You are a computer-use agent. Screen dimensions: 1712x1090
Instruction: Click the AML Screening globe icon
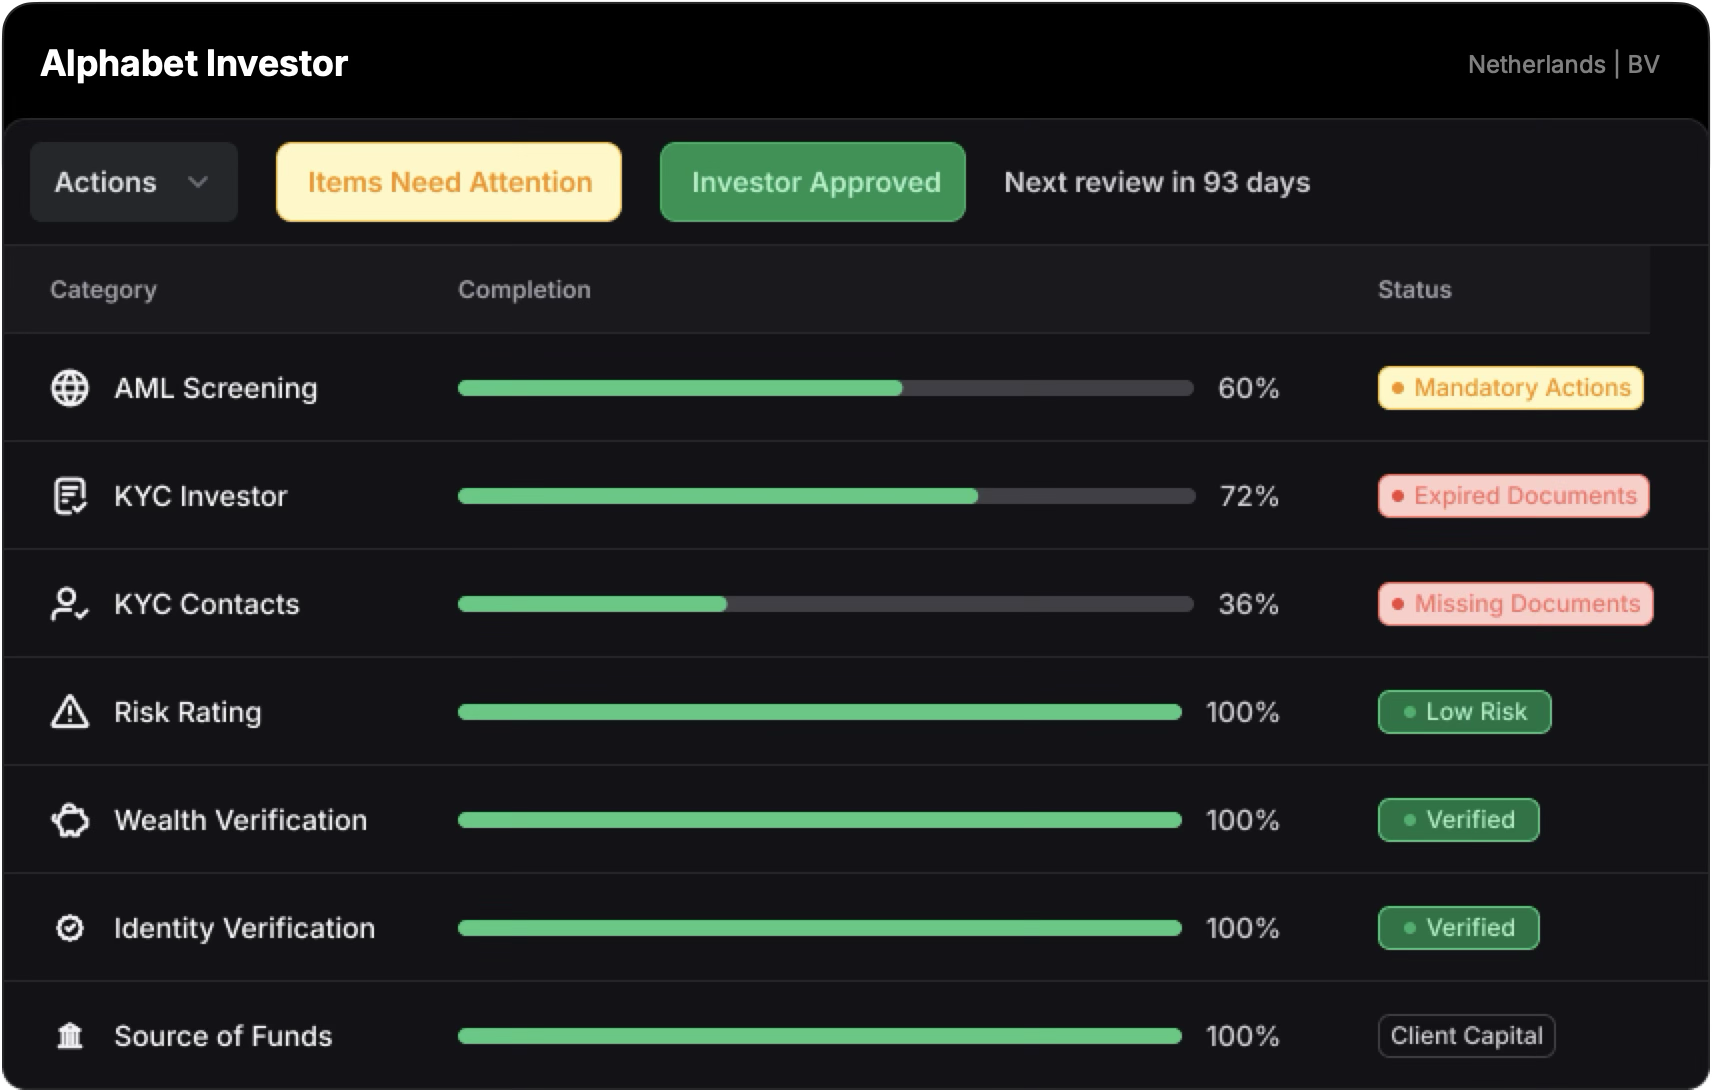(70, 388)
